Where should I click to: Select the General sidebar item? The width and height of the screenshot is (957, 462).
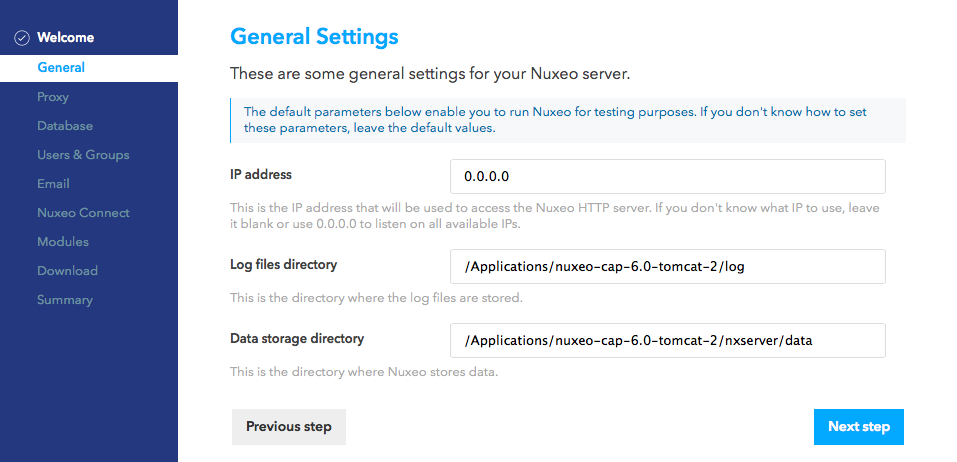click(89, 68)
